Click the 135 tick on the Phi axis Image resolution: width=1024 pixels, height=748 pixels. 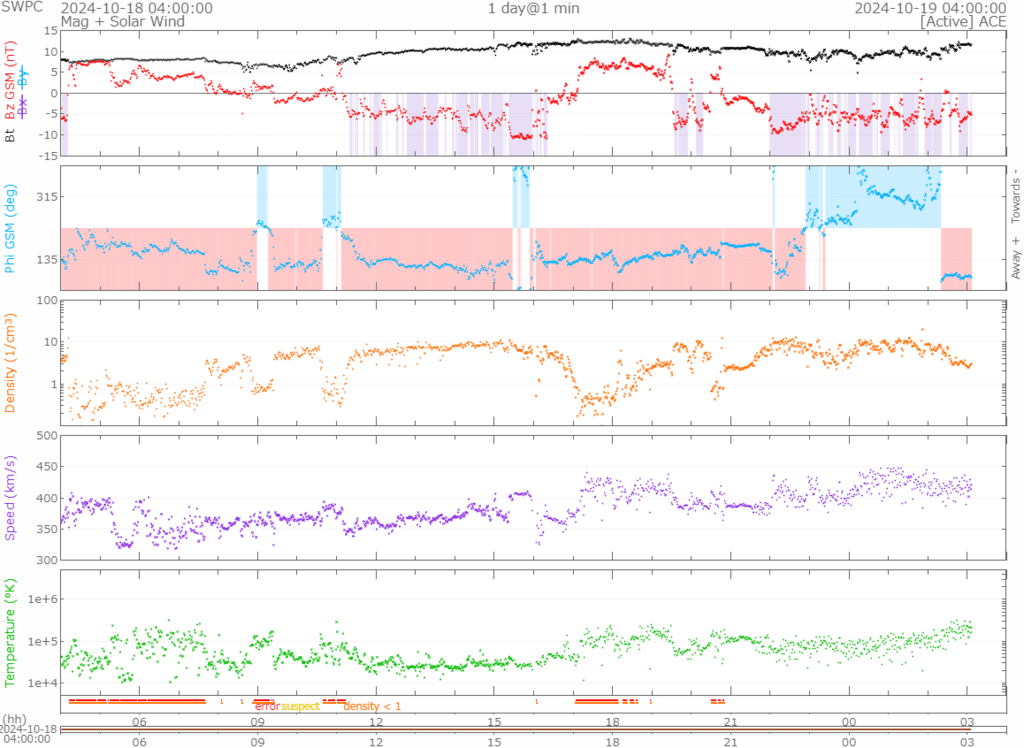point(47,259)
